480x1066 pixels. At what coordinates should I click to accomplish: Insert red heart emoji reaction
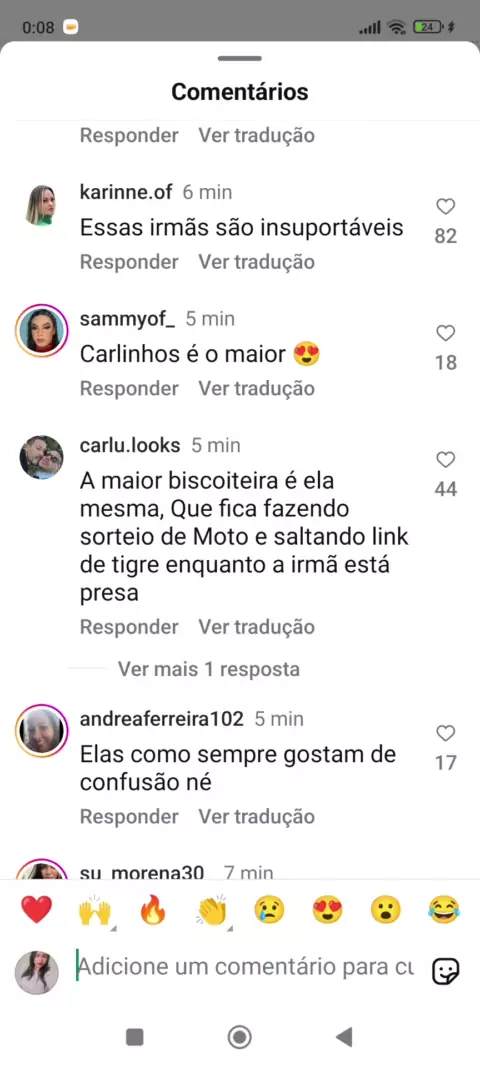point(37,910)
